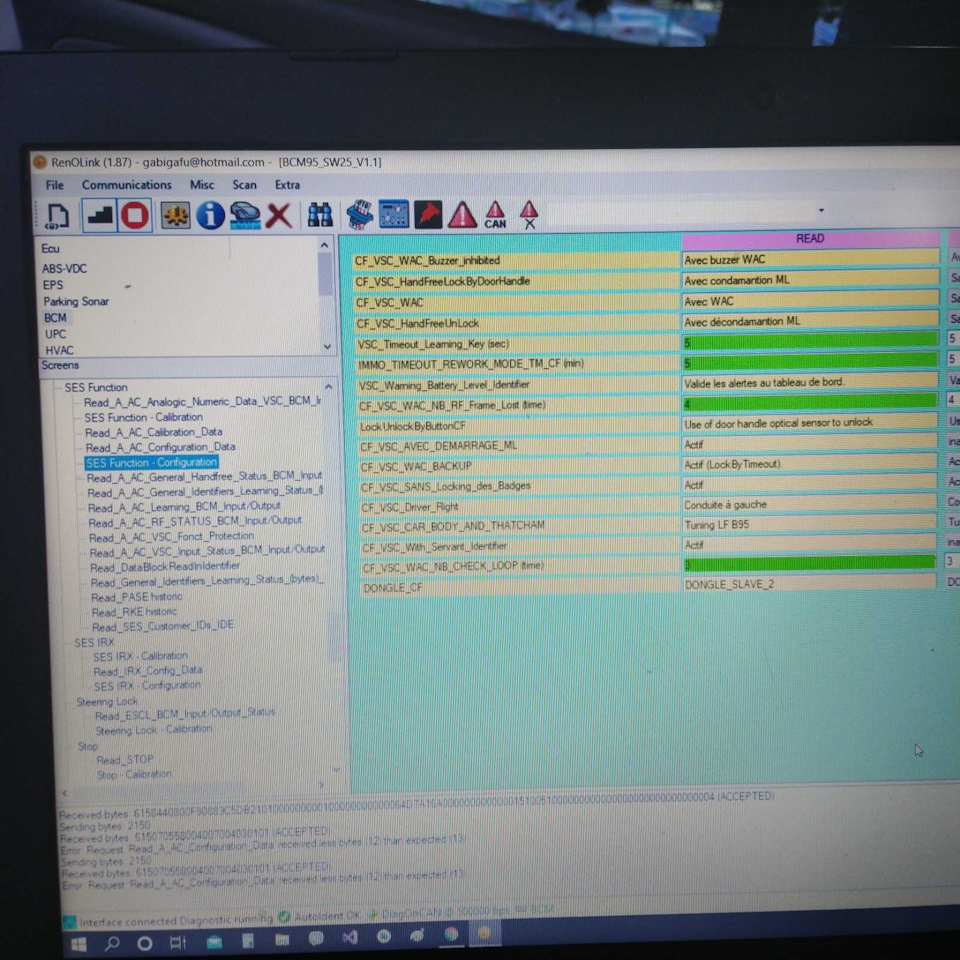The image size is (960, 960).
Task: Click the new document toolbar icon
Action: point(58,216)
